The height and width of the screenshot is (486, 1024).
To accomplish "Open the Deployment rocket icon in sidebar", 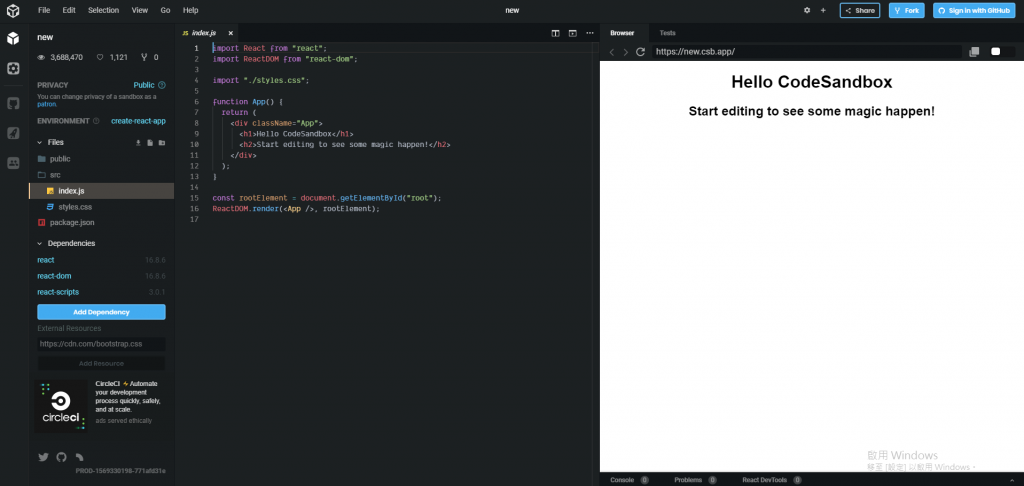I will pyautogui.click(x=13, y=133).
